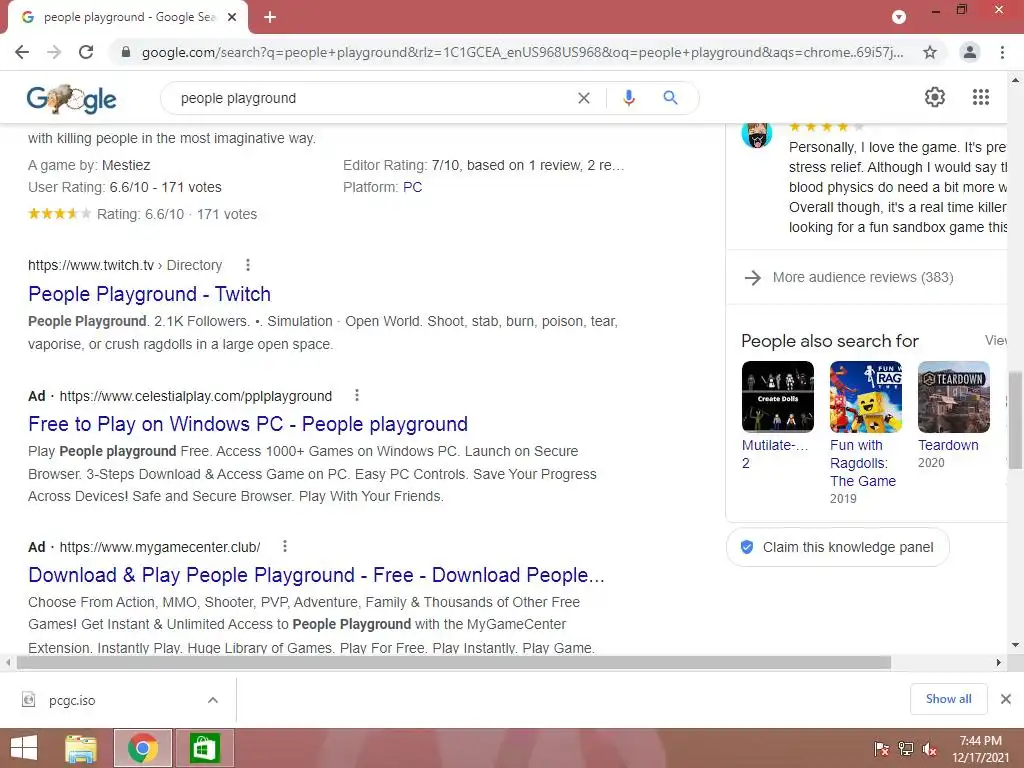The image size is (1024, 768).
Task: Click the muted volume tray icon
Action: [x=929, y=749]
